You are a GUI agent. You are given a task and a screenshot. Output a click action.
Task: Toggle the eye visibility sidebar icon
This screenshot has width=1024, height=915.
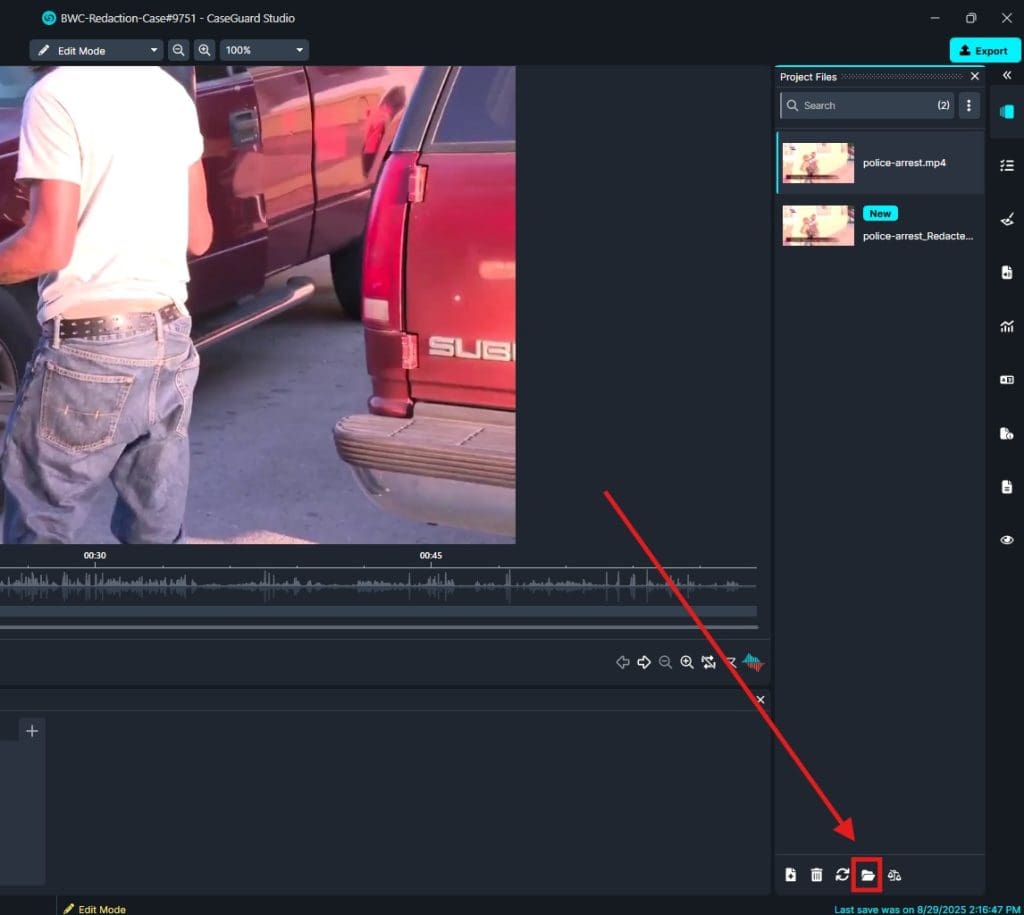click(x=1007, y=540)
